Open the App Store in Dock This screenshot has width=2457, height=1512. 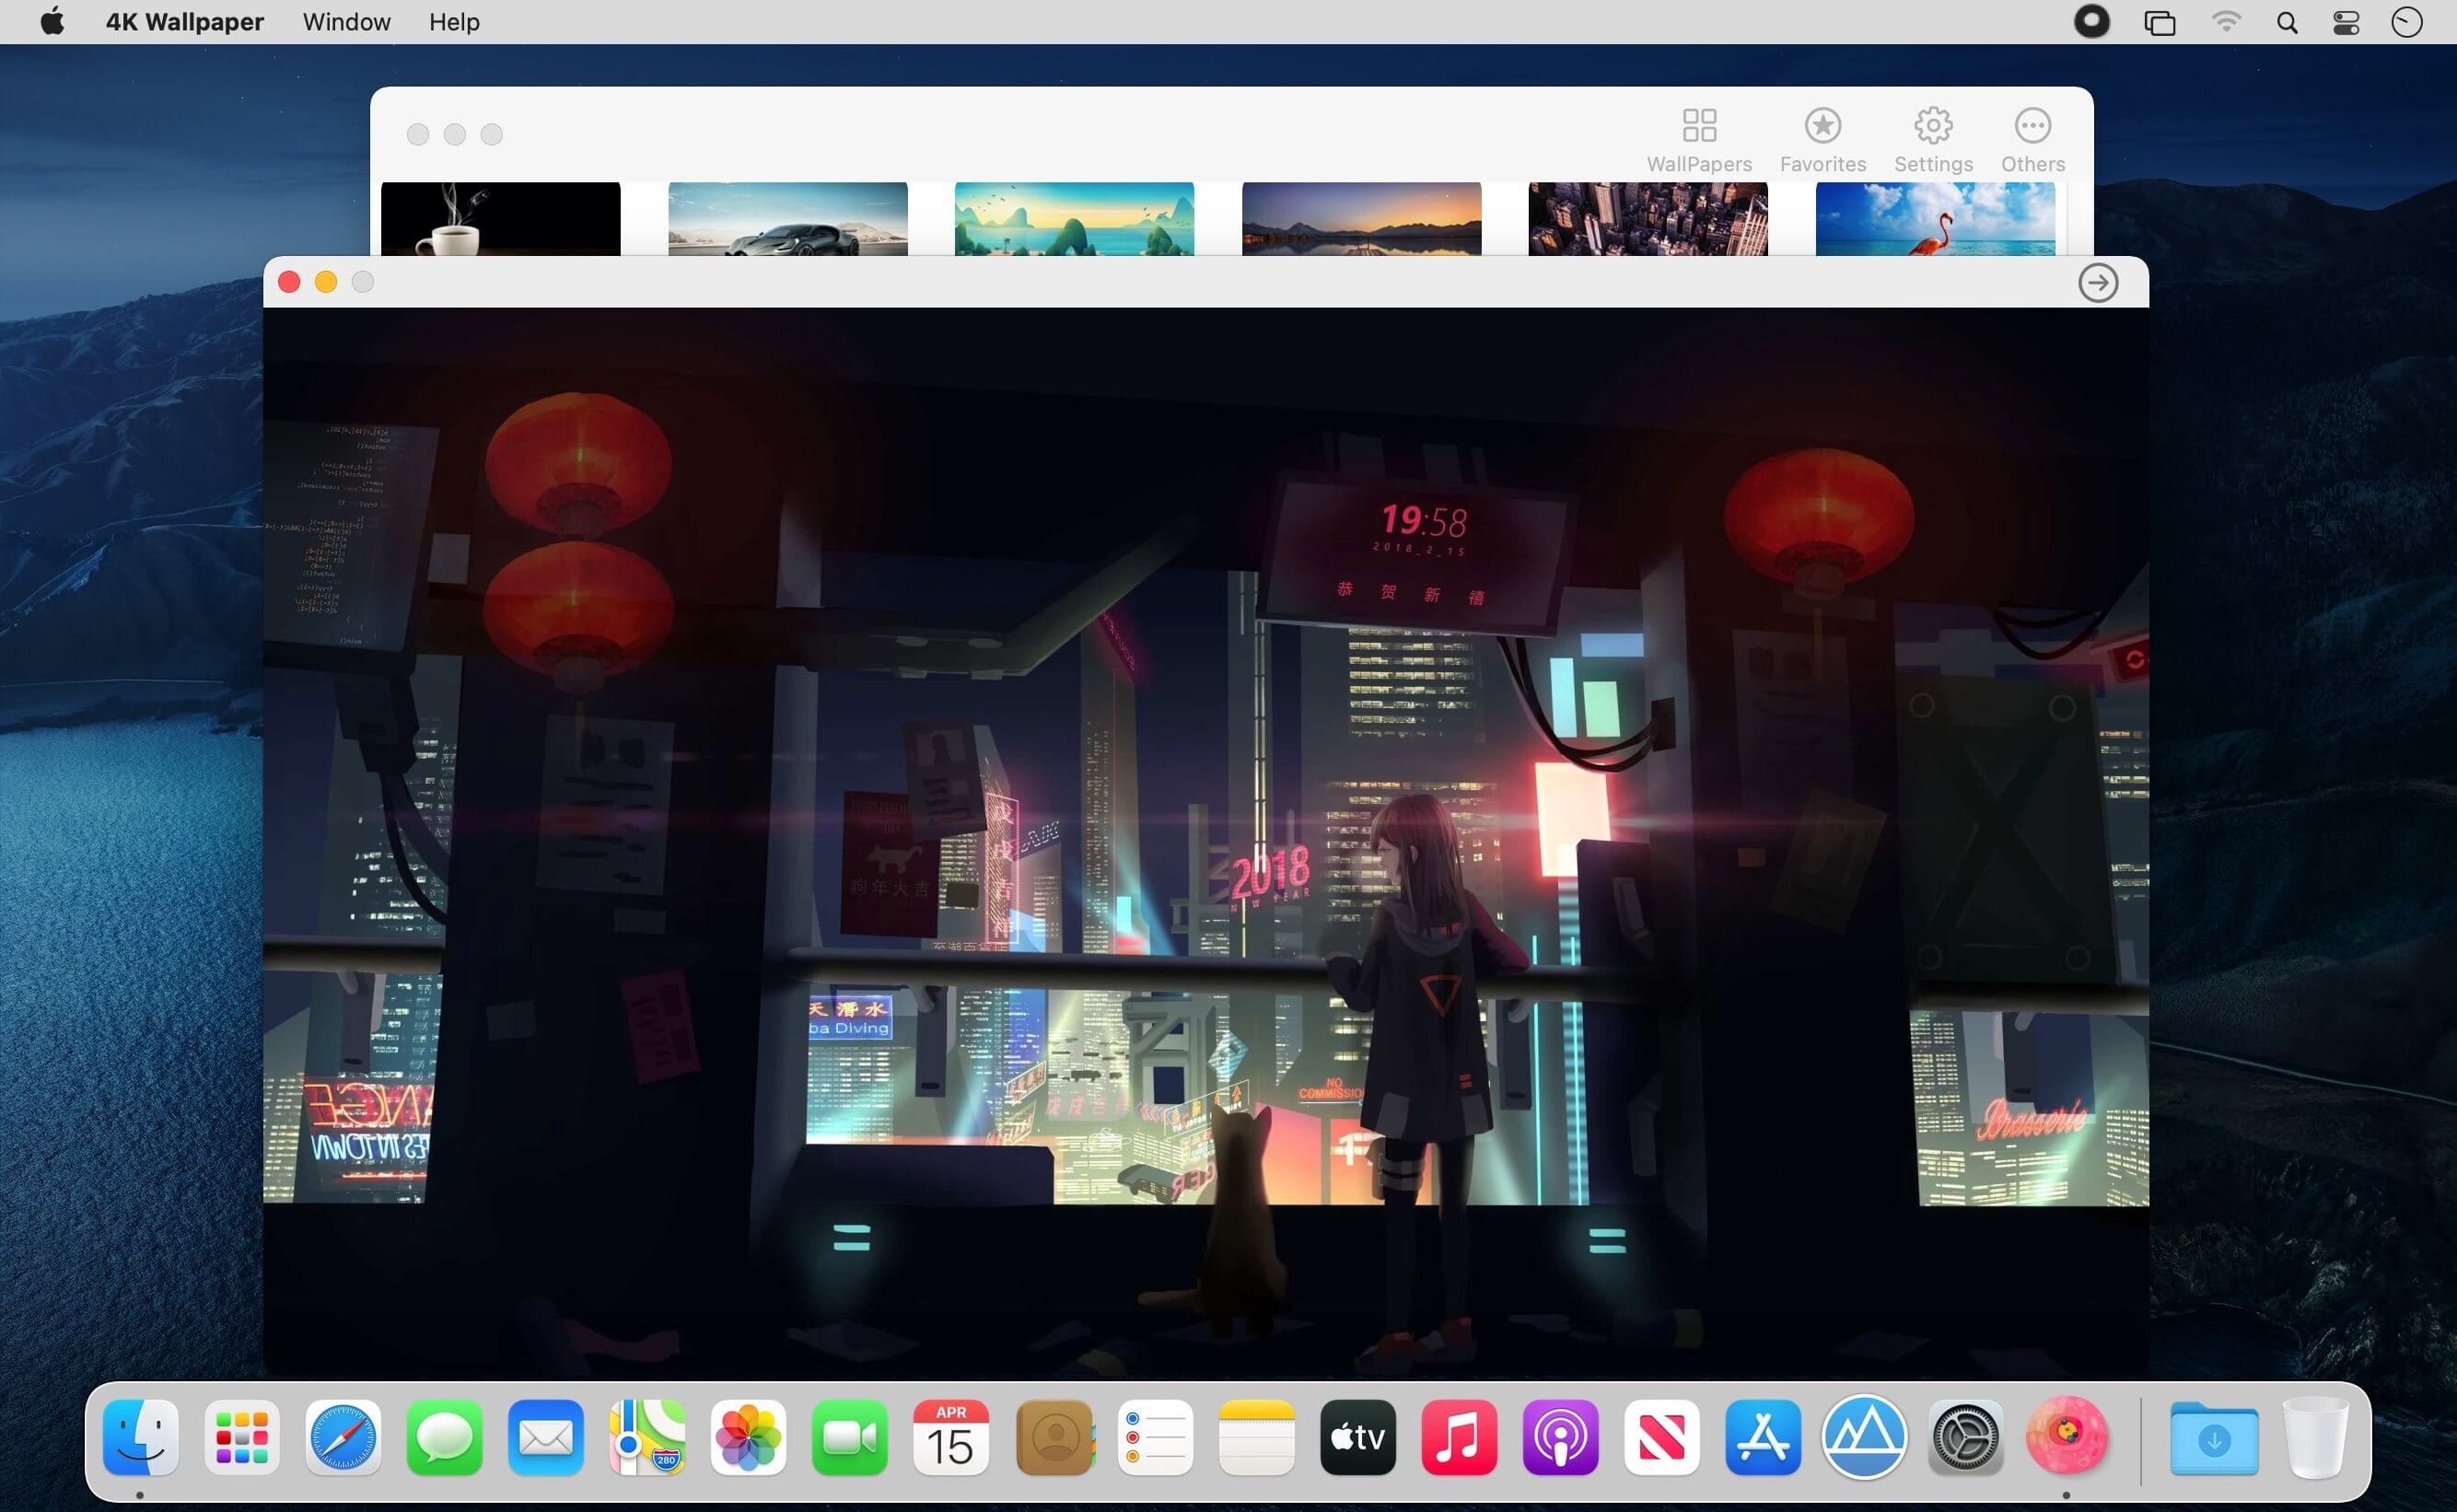click(1762, 1438)
